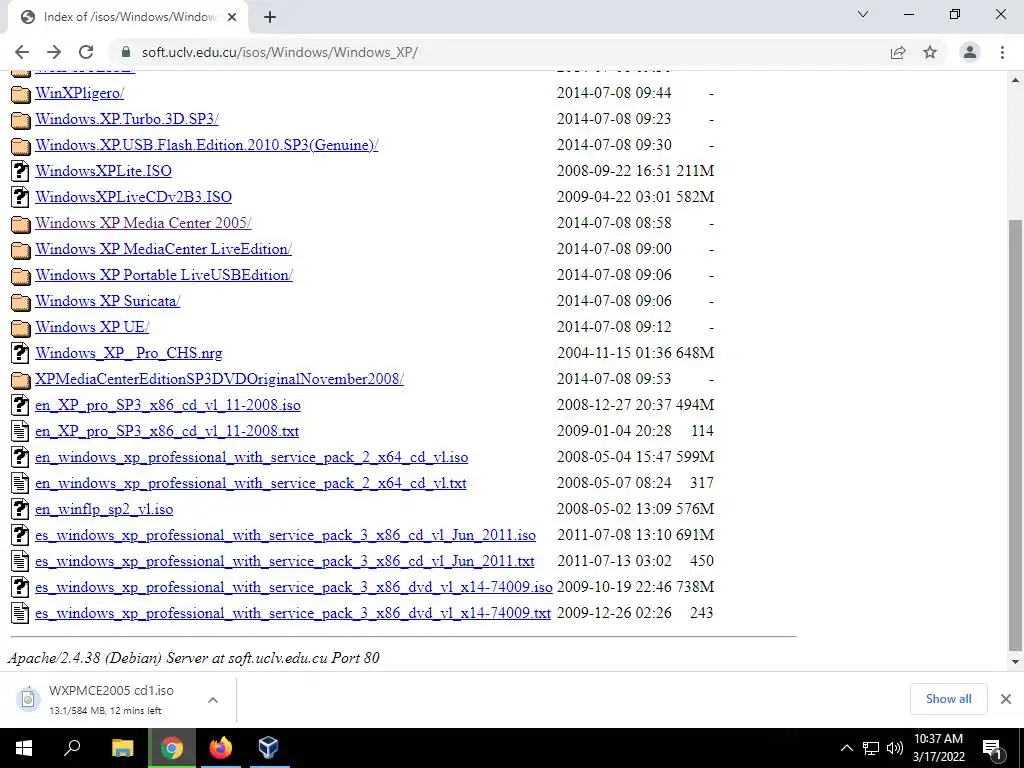Download WindowsXPLite.ISO link
This screenshot has width=1024, height=768.
coord(103,171)
